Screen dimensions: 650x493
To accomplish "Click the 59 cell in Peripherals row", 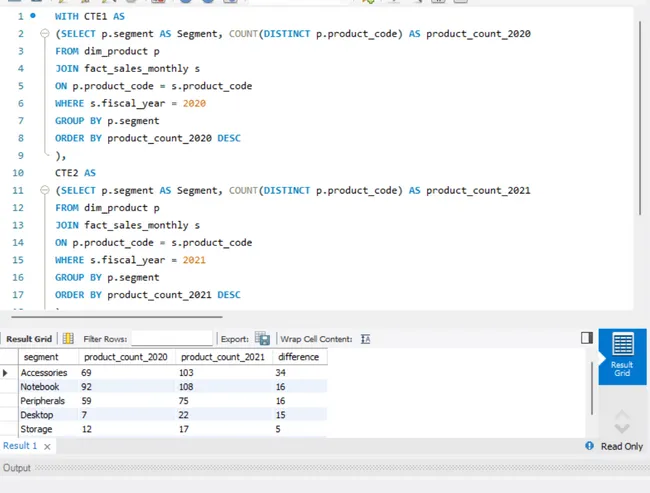I will (x=127, y=401).
